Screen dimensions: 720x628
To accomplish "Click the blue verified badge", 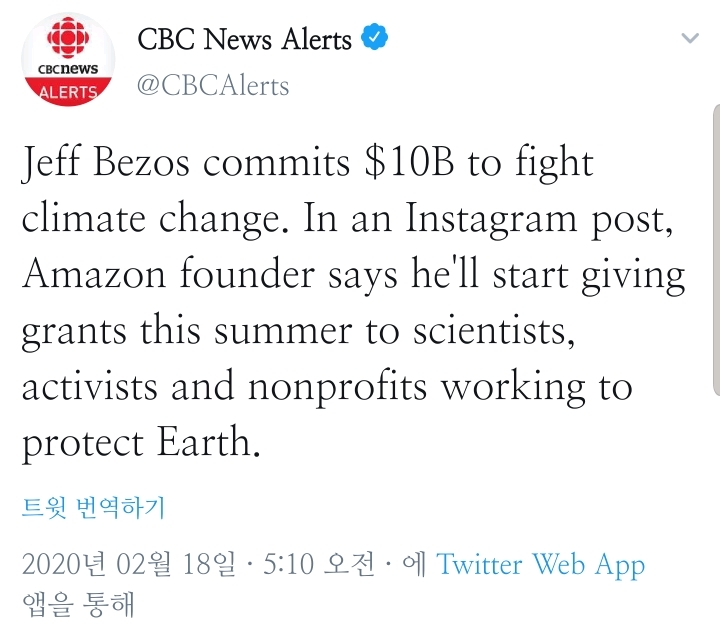I will click(x=375, y=39).
